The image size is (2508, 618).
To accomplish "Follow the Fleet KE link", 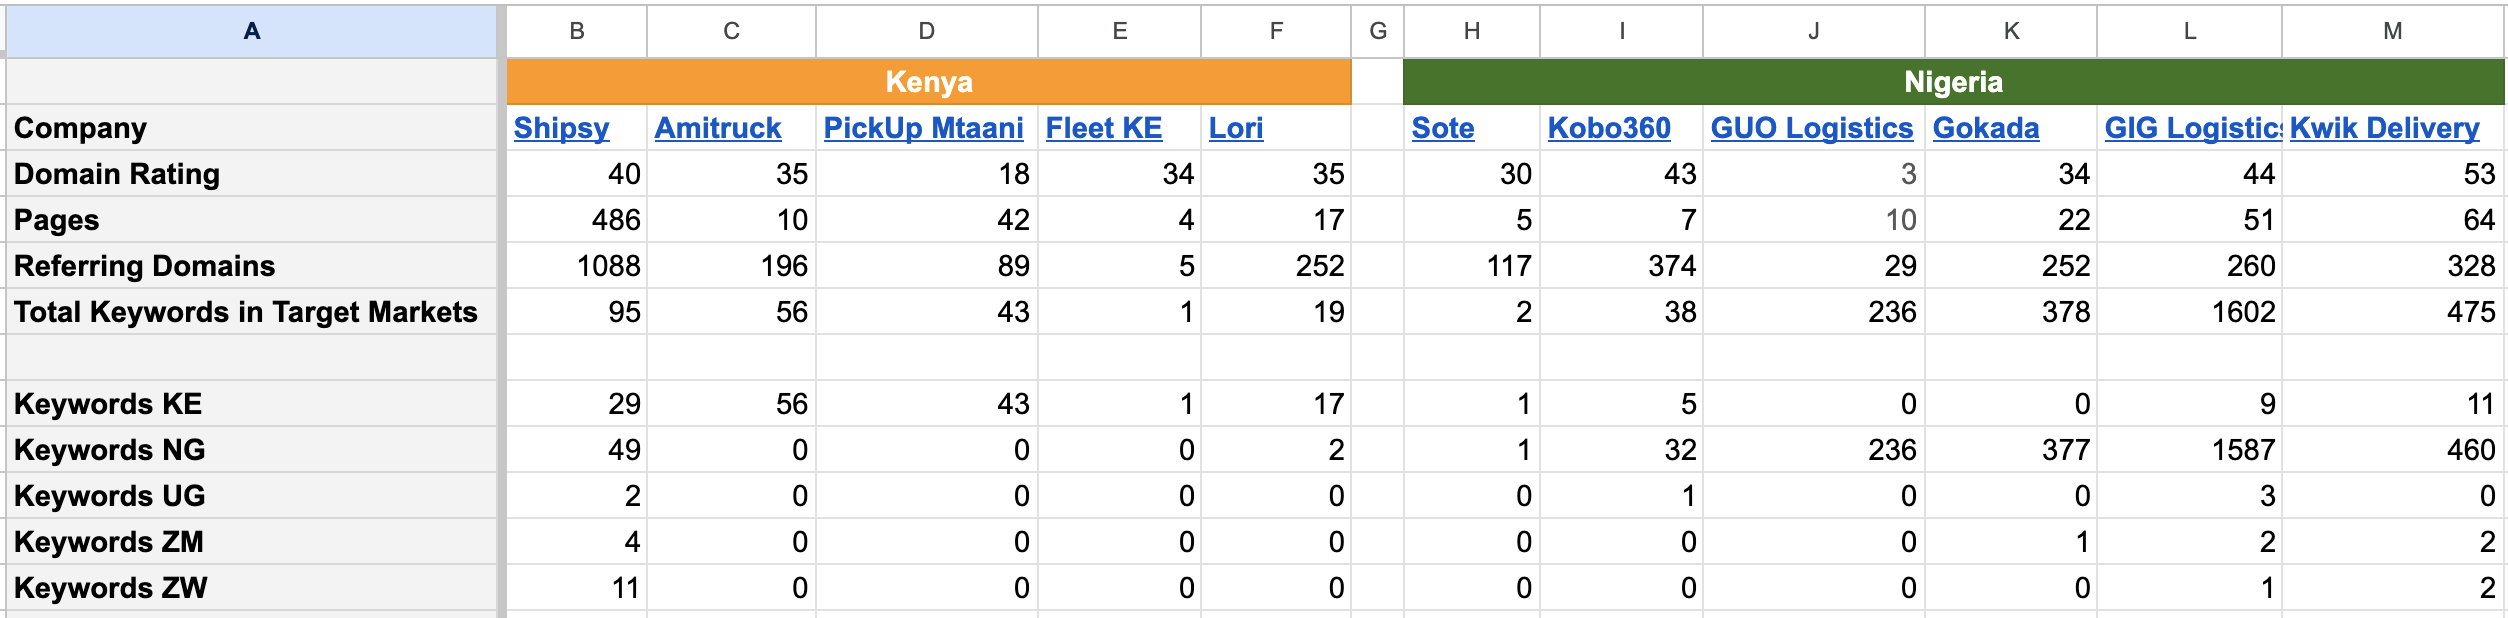I will coord(1103,128).
